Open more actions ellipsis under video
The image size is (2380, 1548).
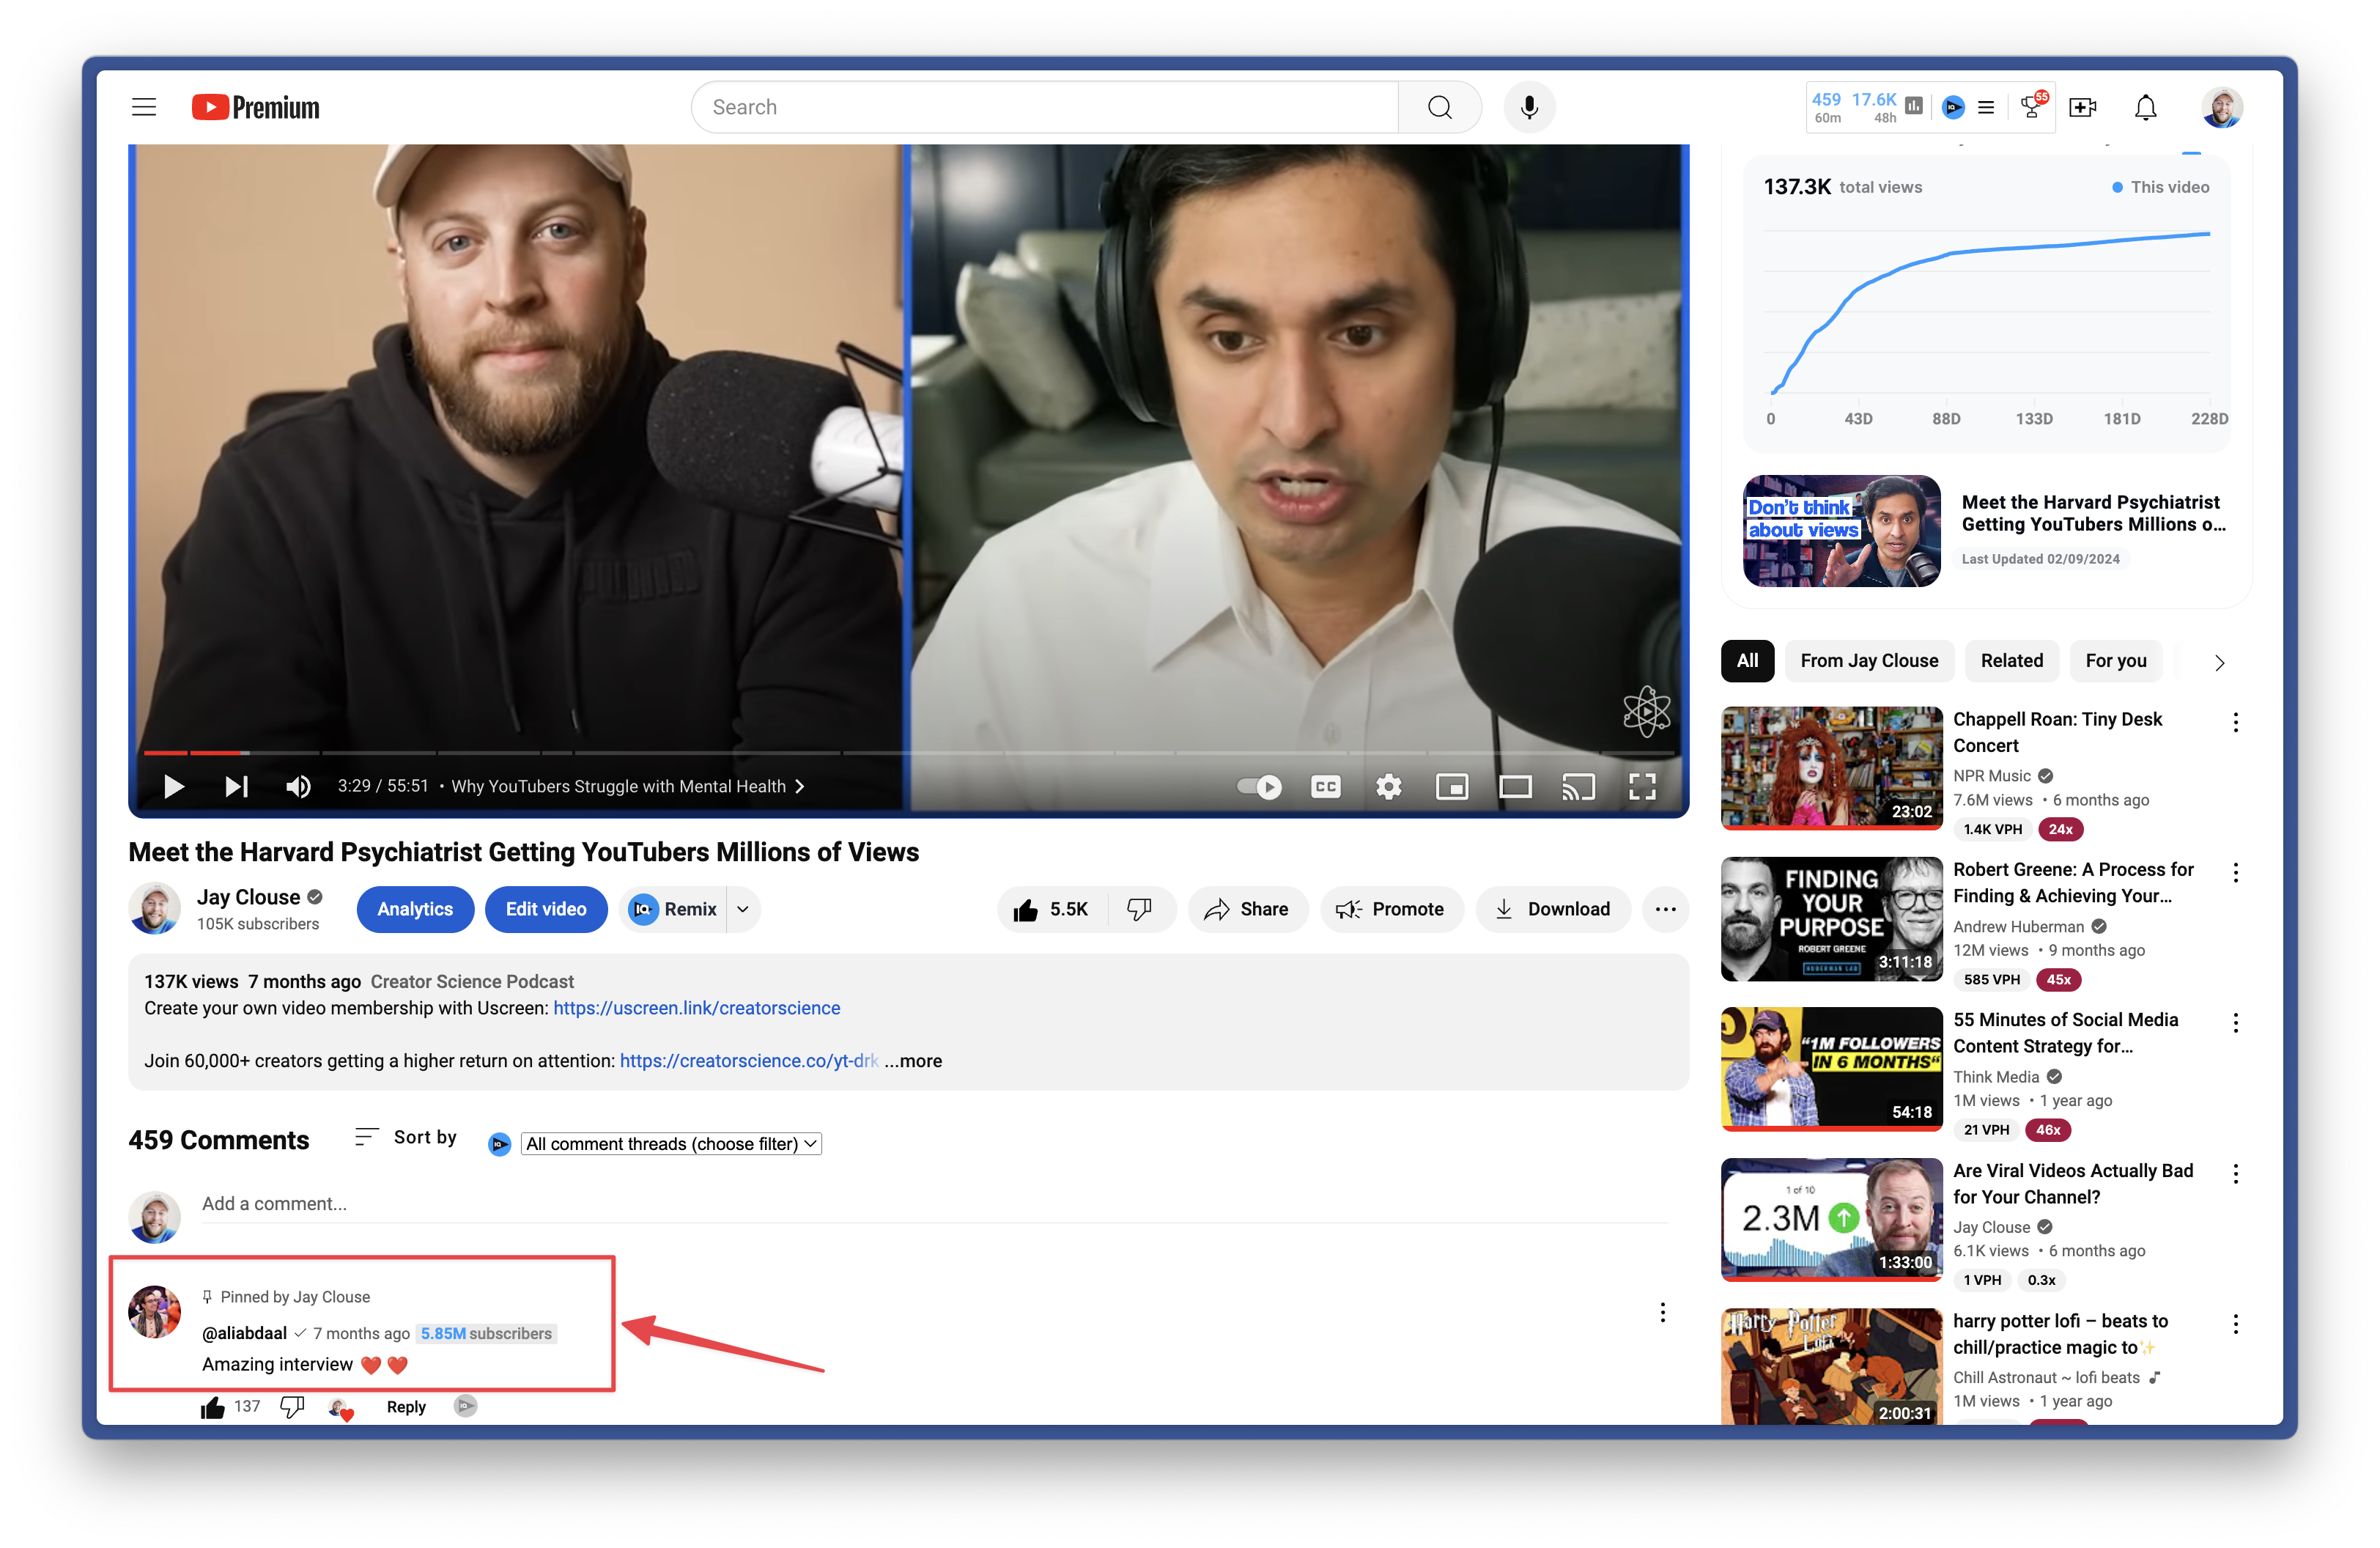[1665, 909]
